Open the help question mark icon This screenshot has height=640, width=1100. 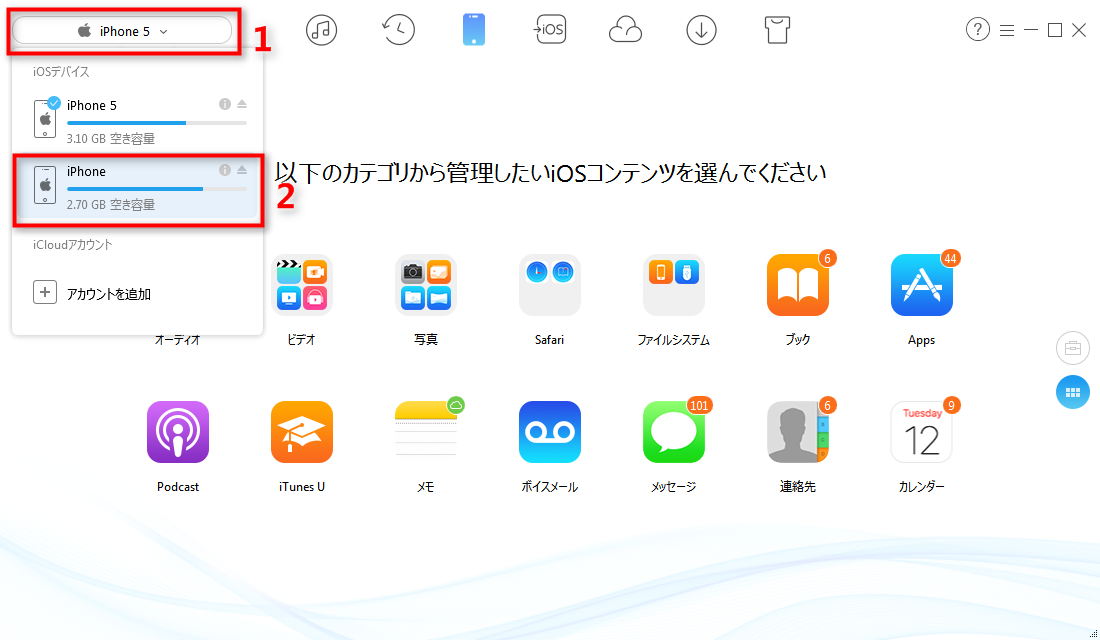tap(978, 30)
